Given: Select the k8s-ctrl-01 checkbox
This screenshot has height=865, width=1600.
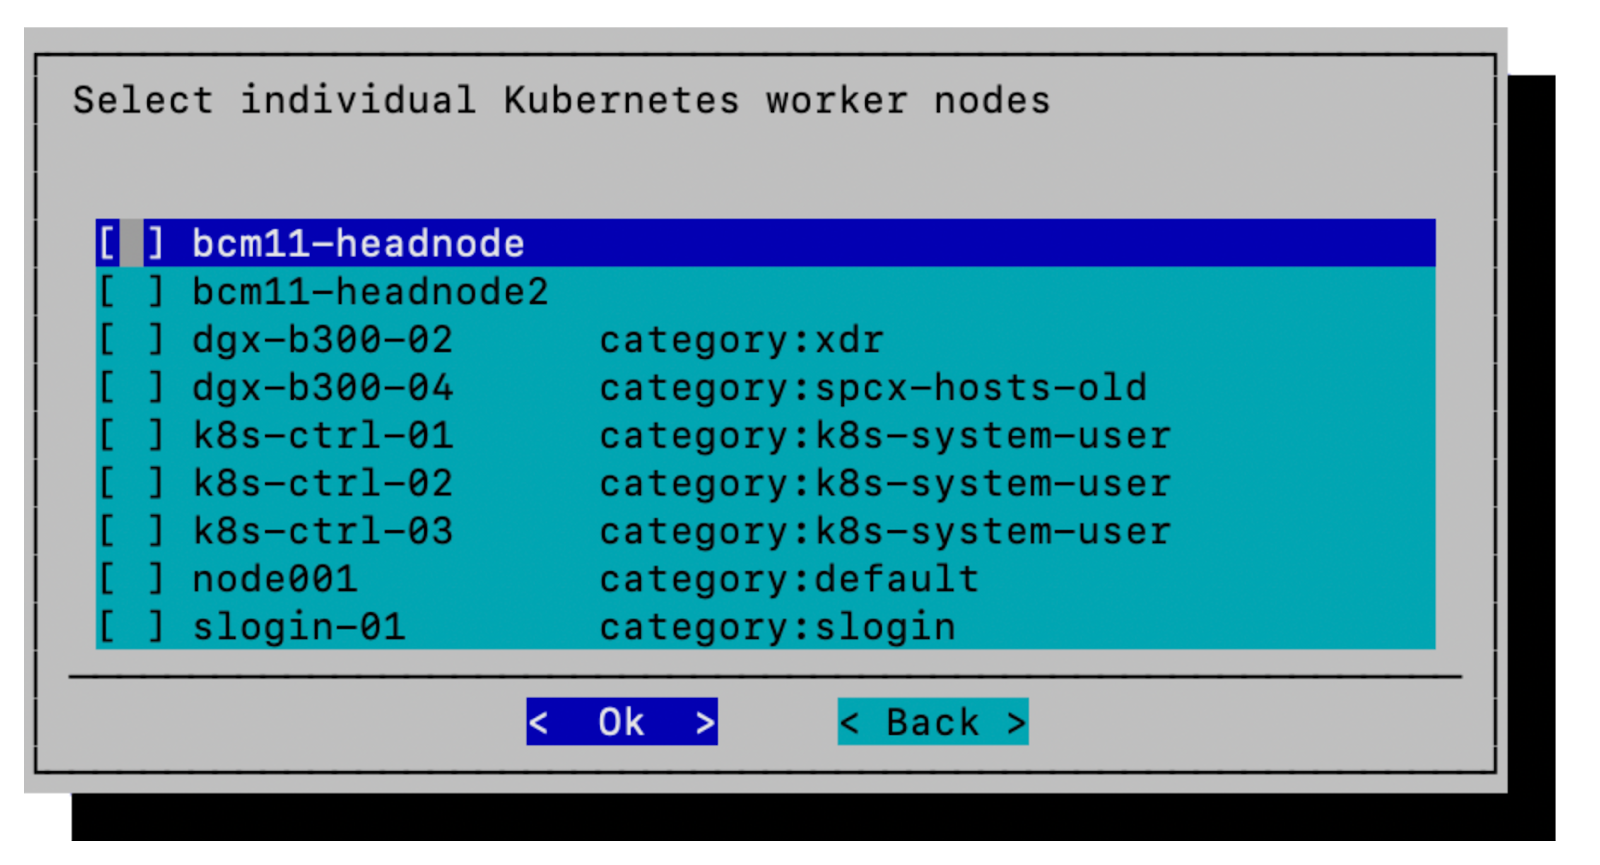Looking at the screenshot, I should pyautogui.click(x=131, y=436).
